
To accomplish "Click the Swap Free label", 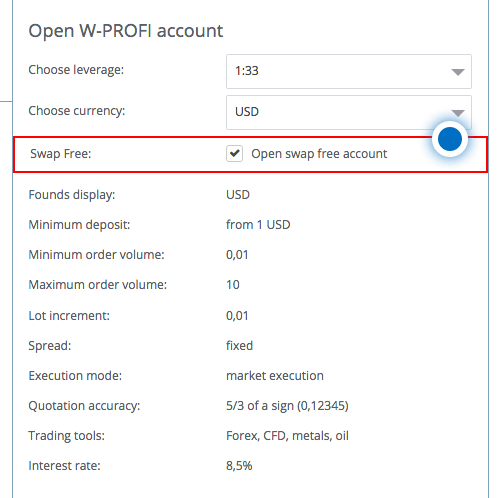I will [61, 154].
